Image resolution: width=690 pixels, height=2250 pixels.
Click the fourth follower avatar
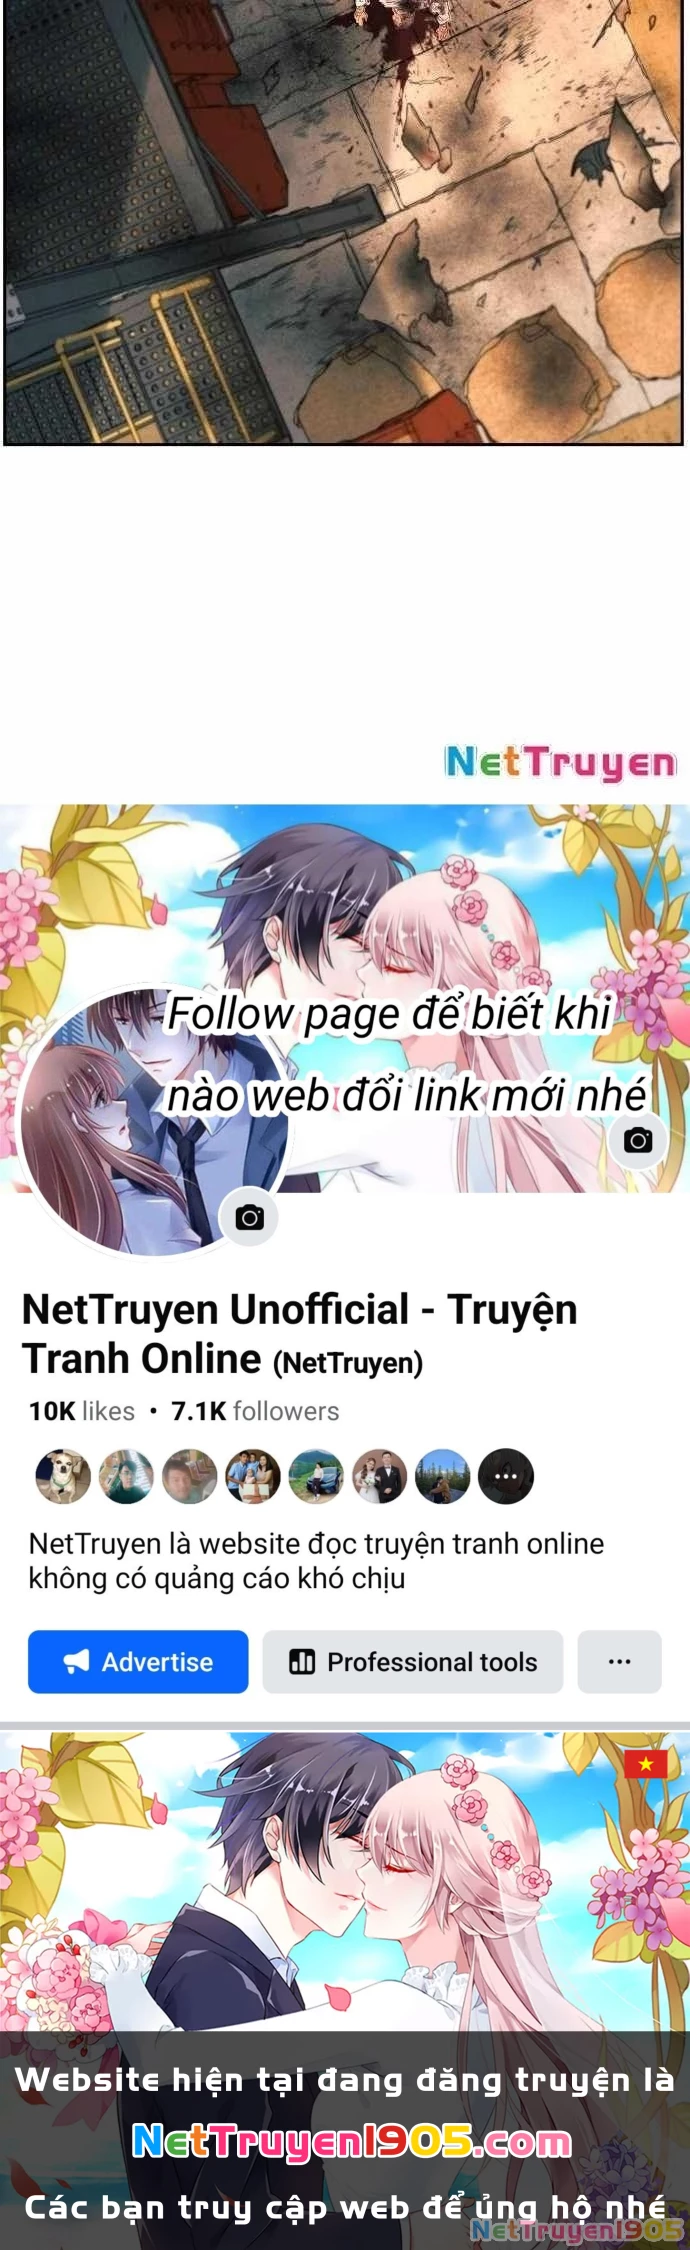tap(253, 1476)
